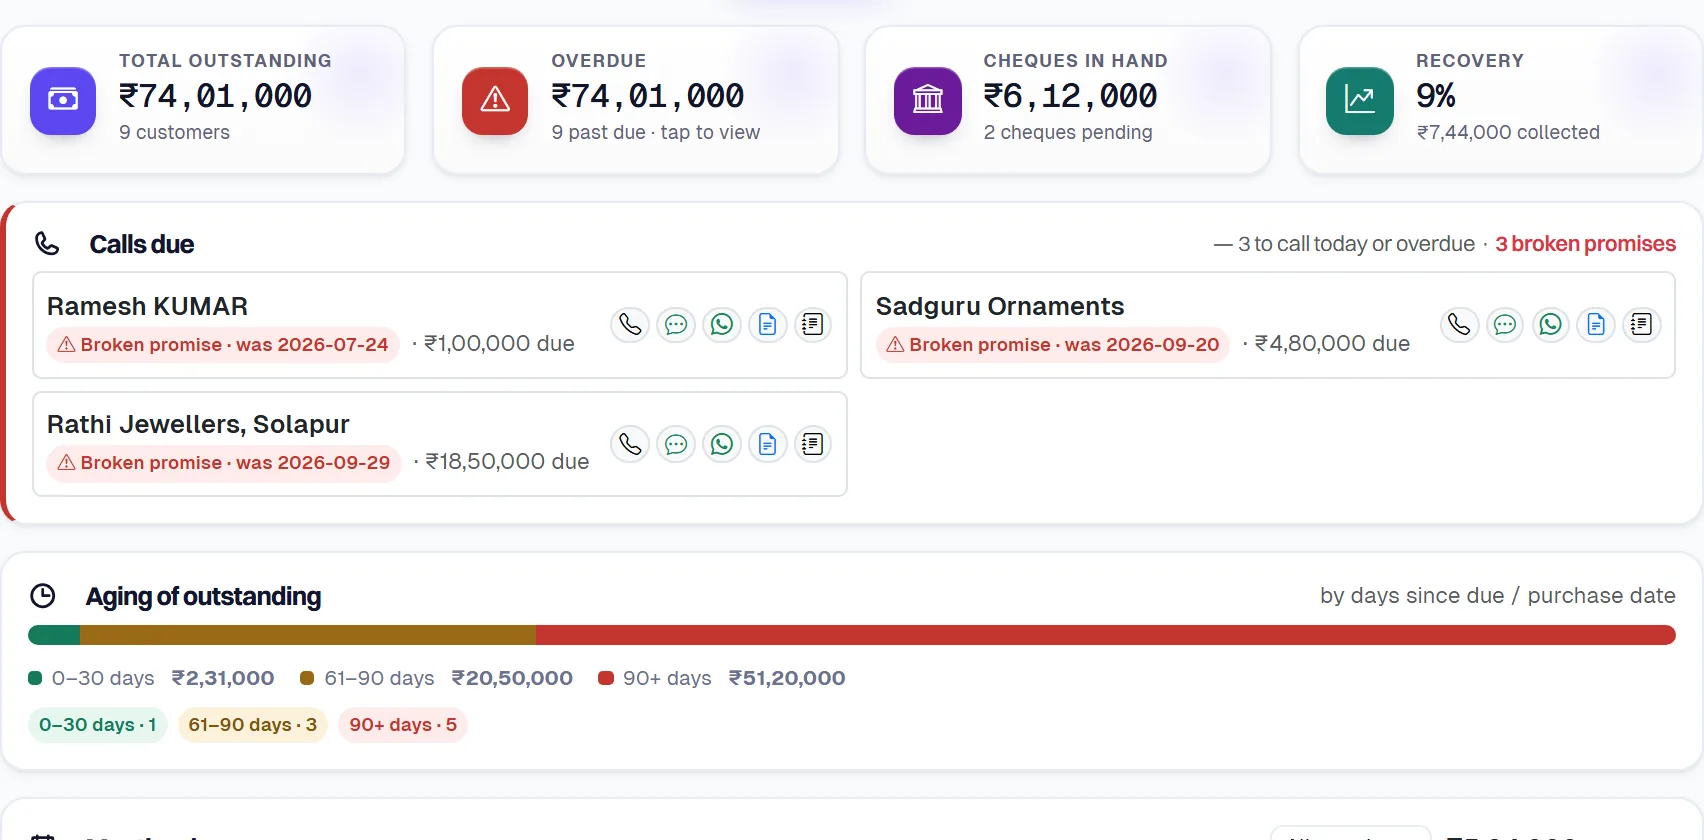Screen dimensions: 1704x840
Task: Call Rathi Jewellers, Solapur by phone icon
Action: point(630,444)
